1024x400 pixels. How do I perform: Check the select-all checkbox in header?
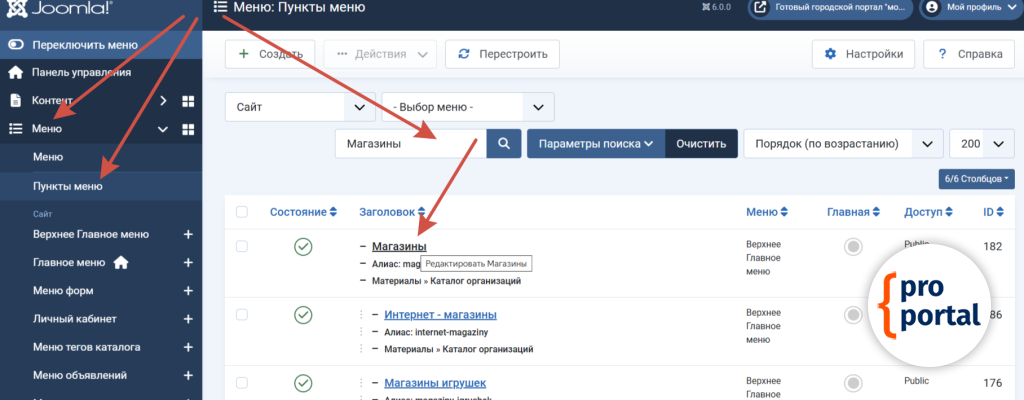coord(242,212)
